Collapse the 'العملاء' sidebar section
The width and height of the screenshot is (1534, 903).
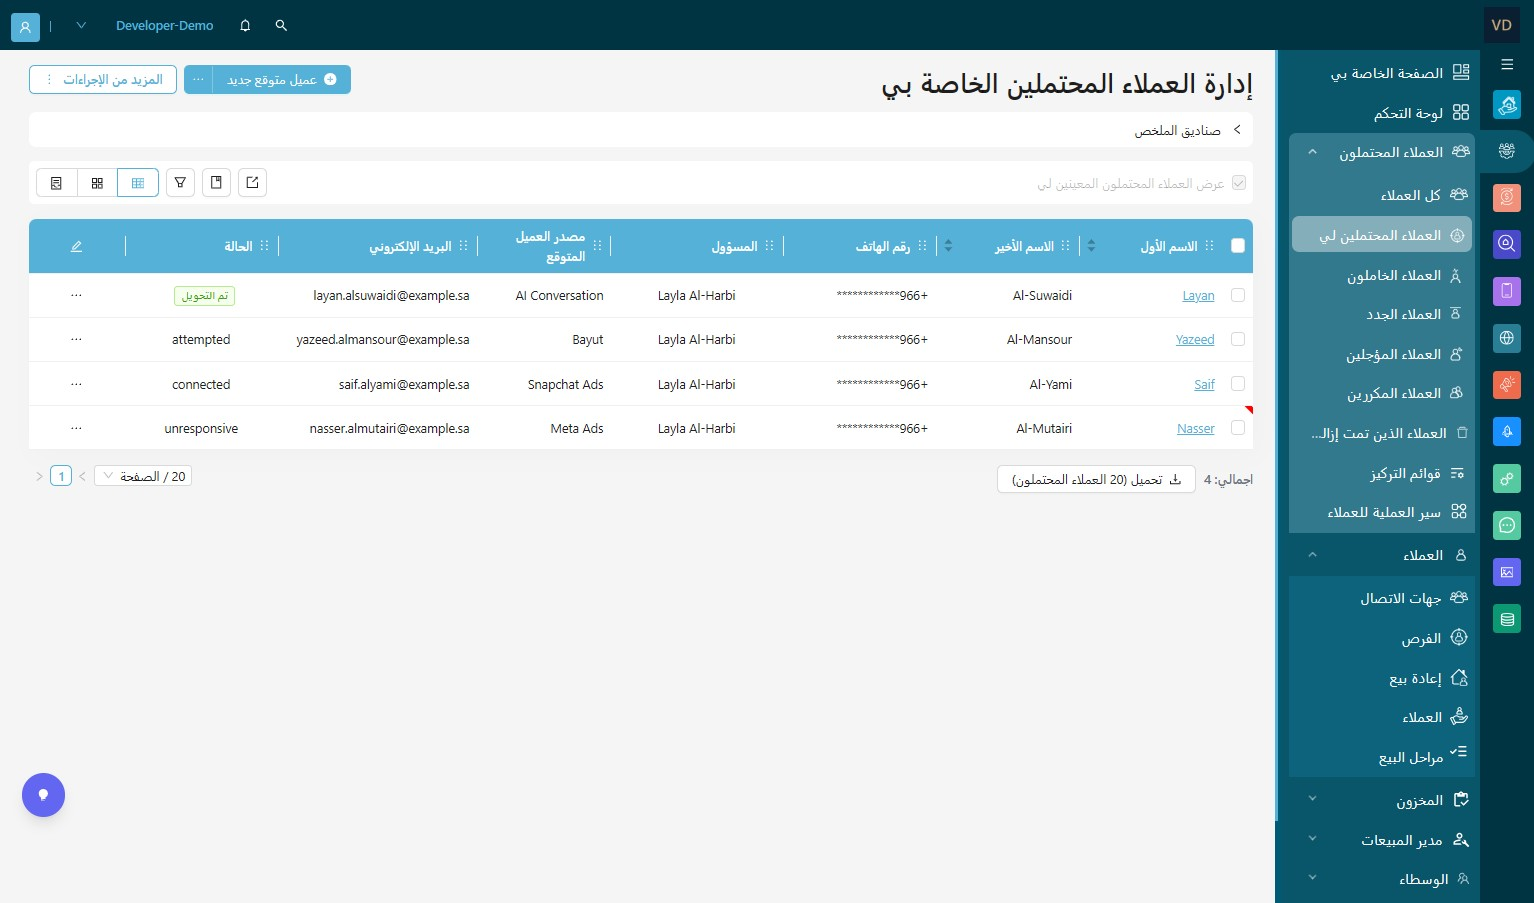(1312, 556)
